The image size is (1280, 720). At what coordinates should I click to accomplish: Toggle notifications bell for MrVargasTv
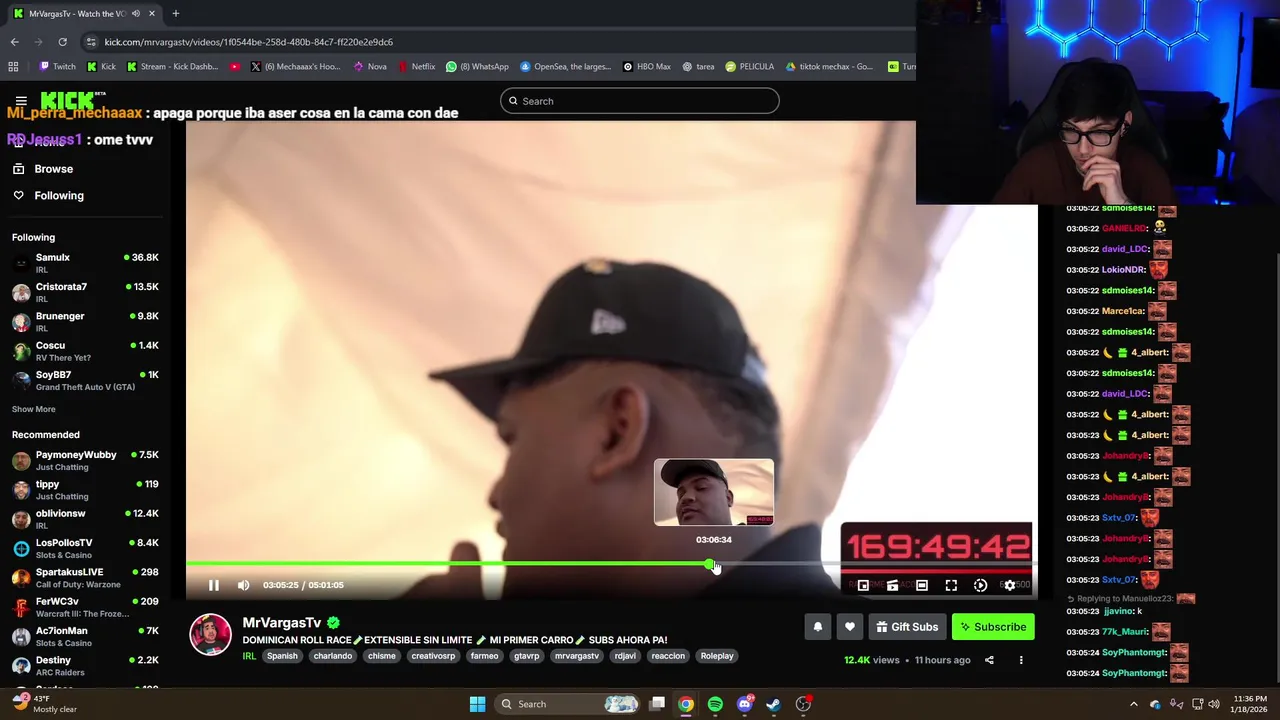coord(817,627)
